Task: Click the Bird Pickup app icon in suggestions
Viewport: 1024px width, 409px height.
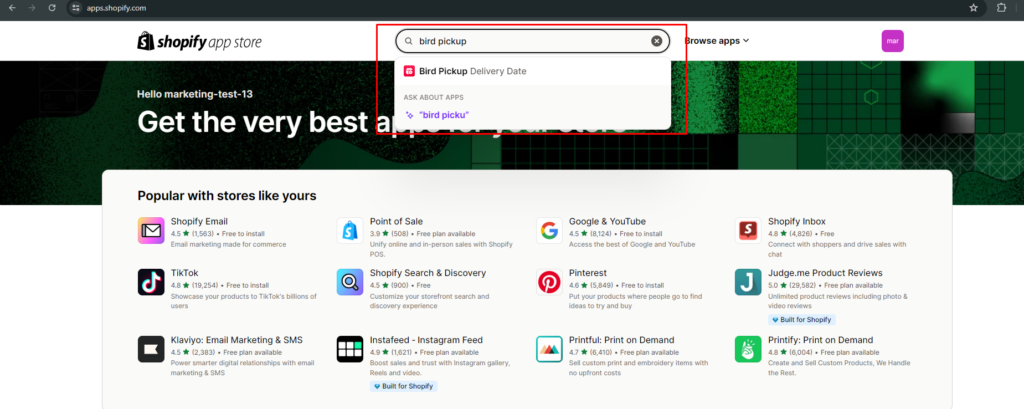Action: [409, 71]
